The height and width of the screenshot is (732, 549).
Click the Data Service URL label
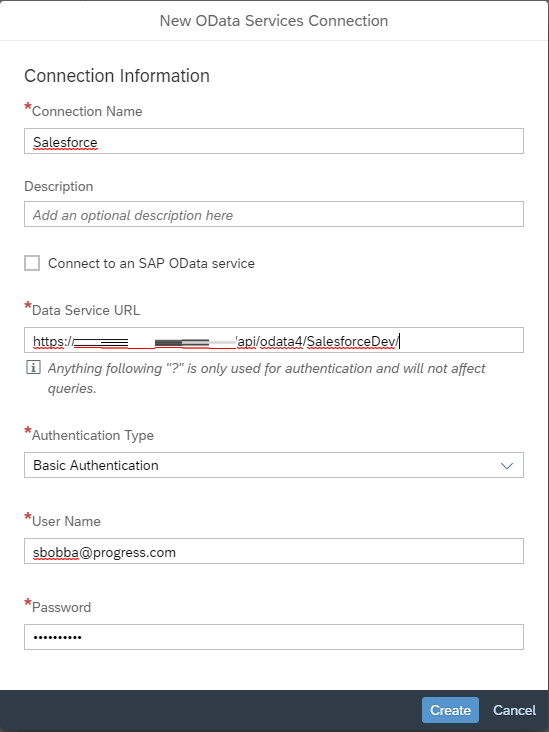click(x=86, y=310)
